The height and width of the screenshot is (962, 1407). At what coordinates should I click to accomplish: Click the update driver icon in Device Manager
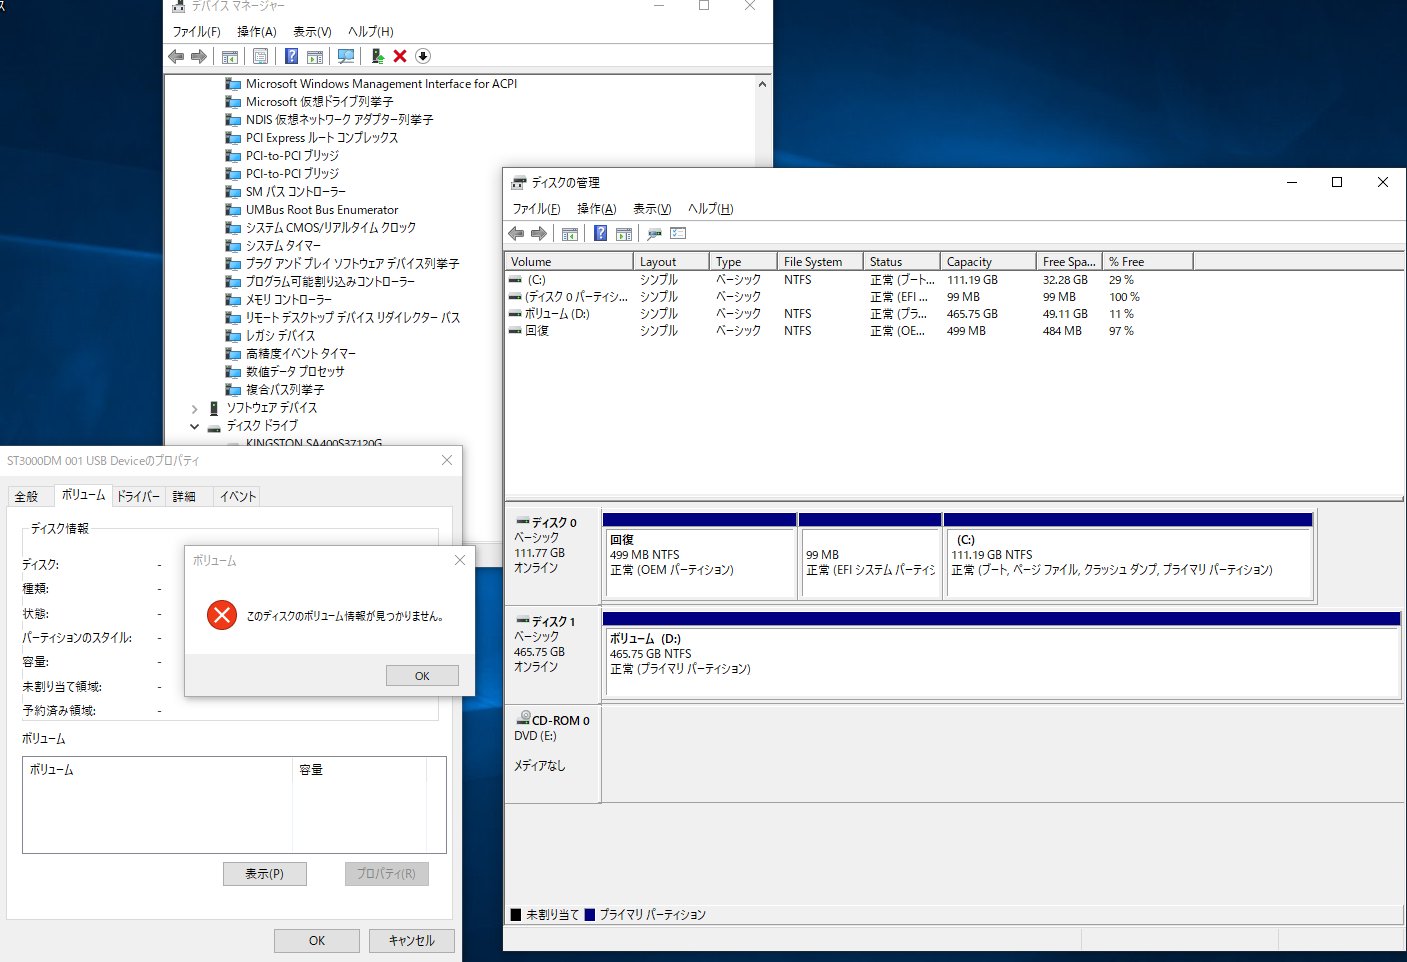[x=377, y=57]
